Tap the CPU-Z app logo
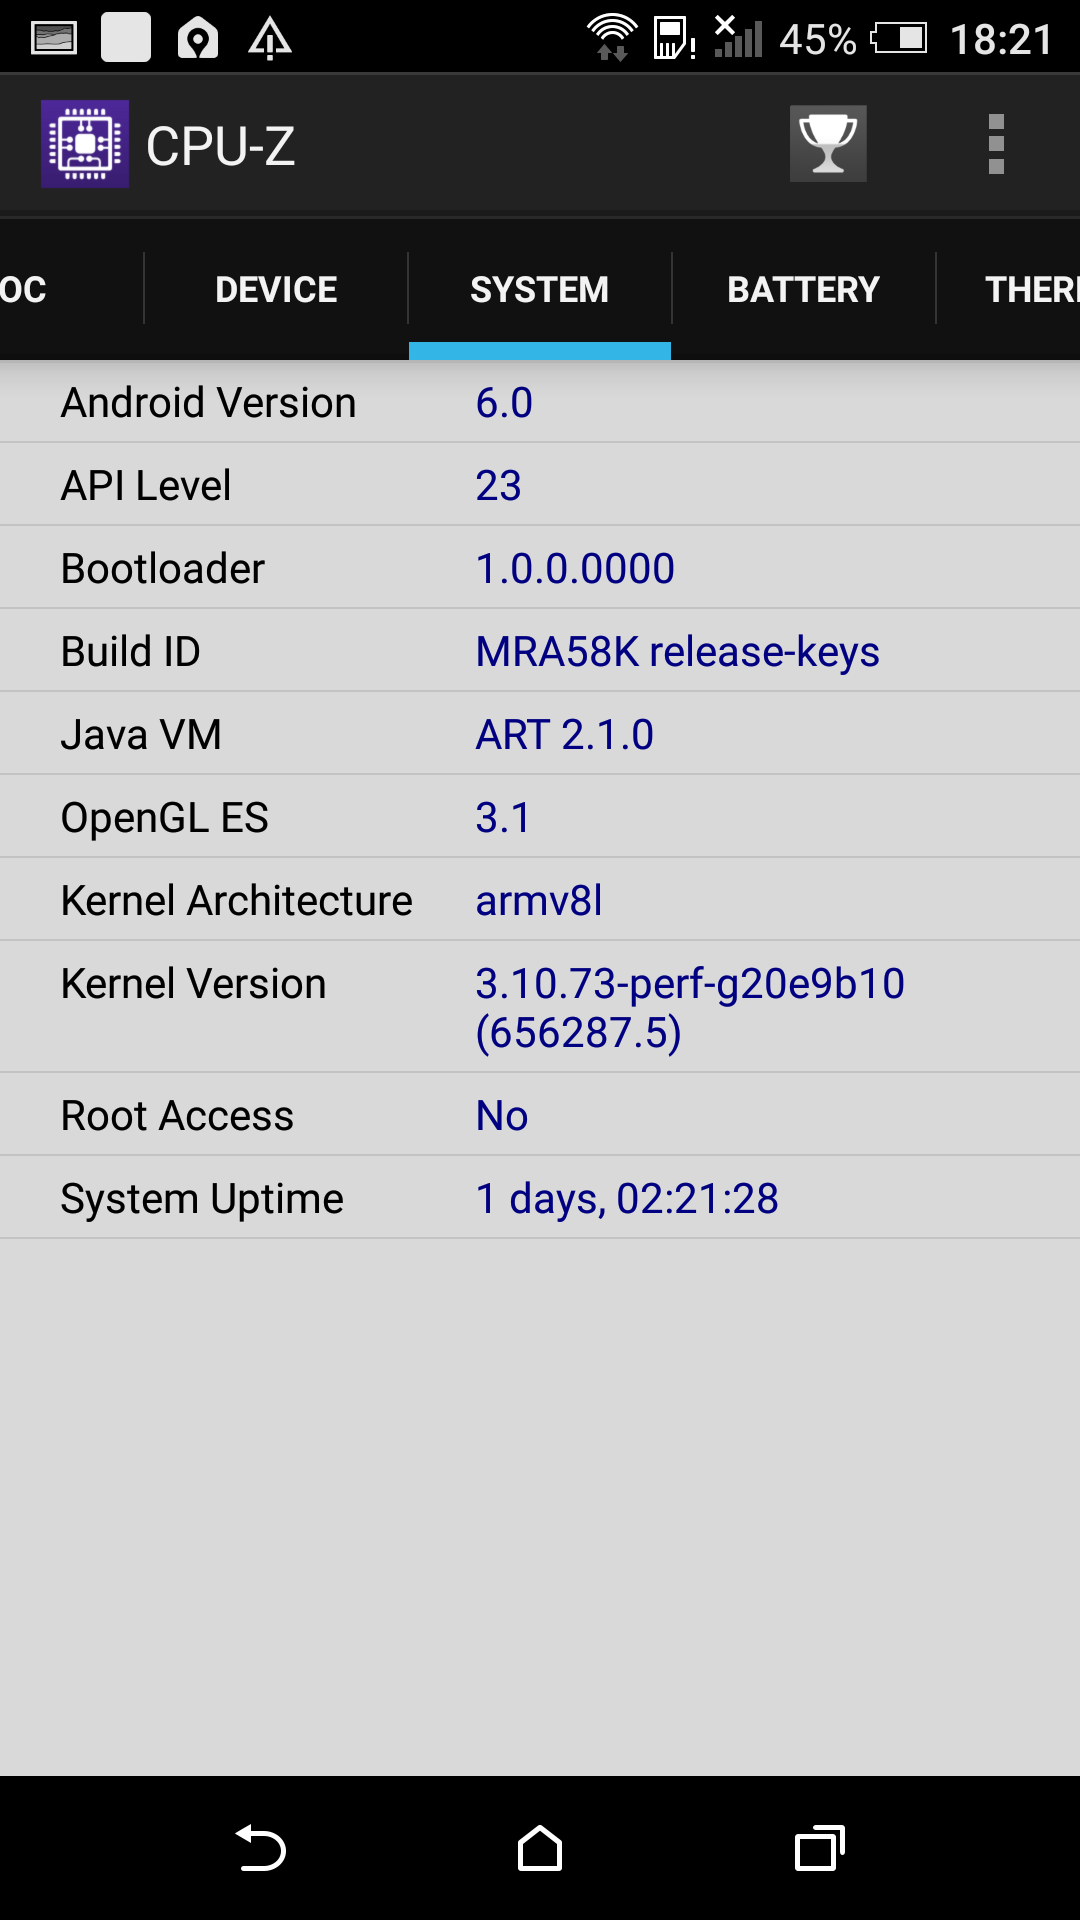1080x1920 pixels. [85, 144]
